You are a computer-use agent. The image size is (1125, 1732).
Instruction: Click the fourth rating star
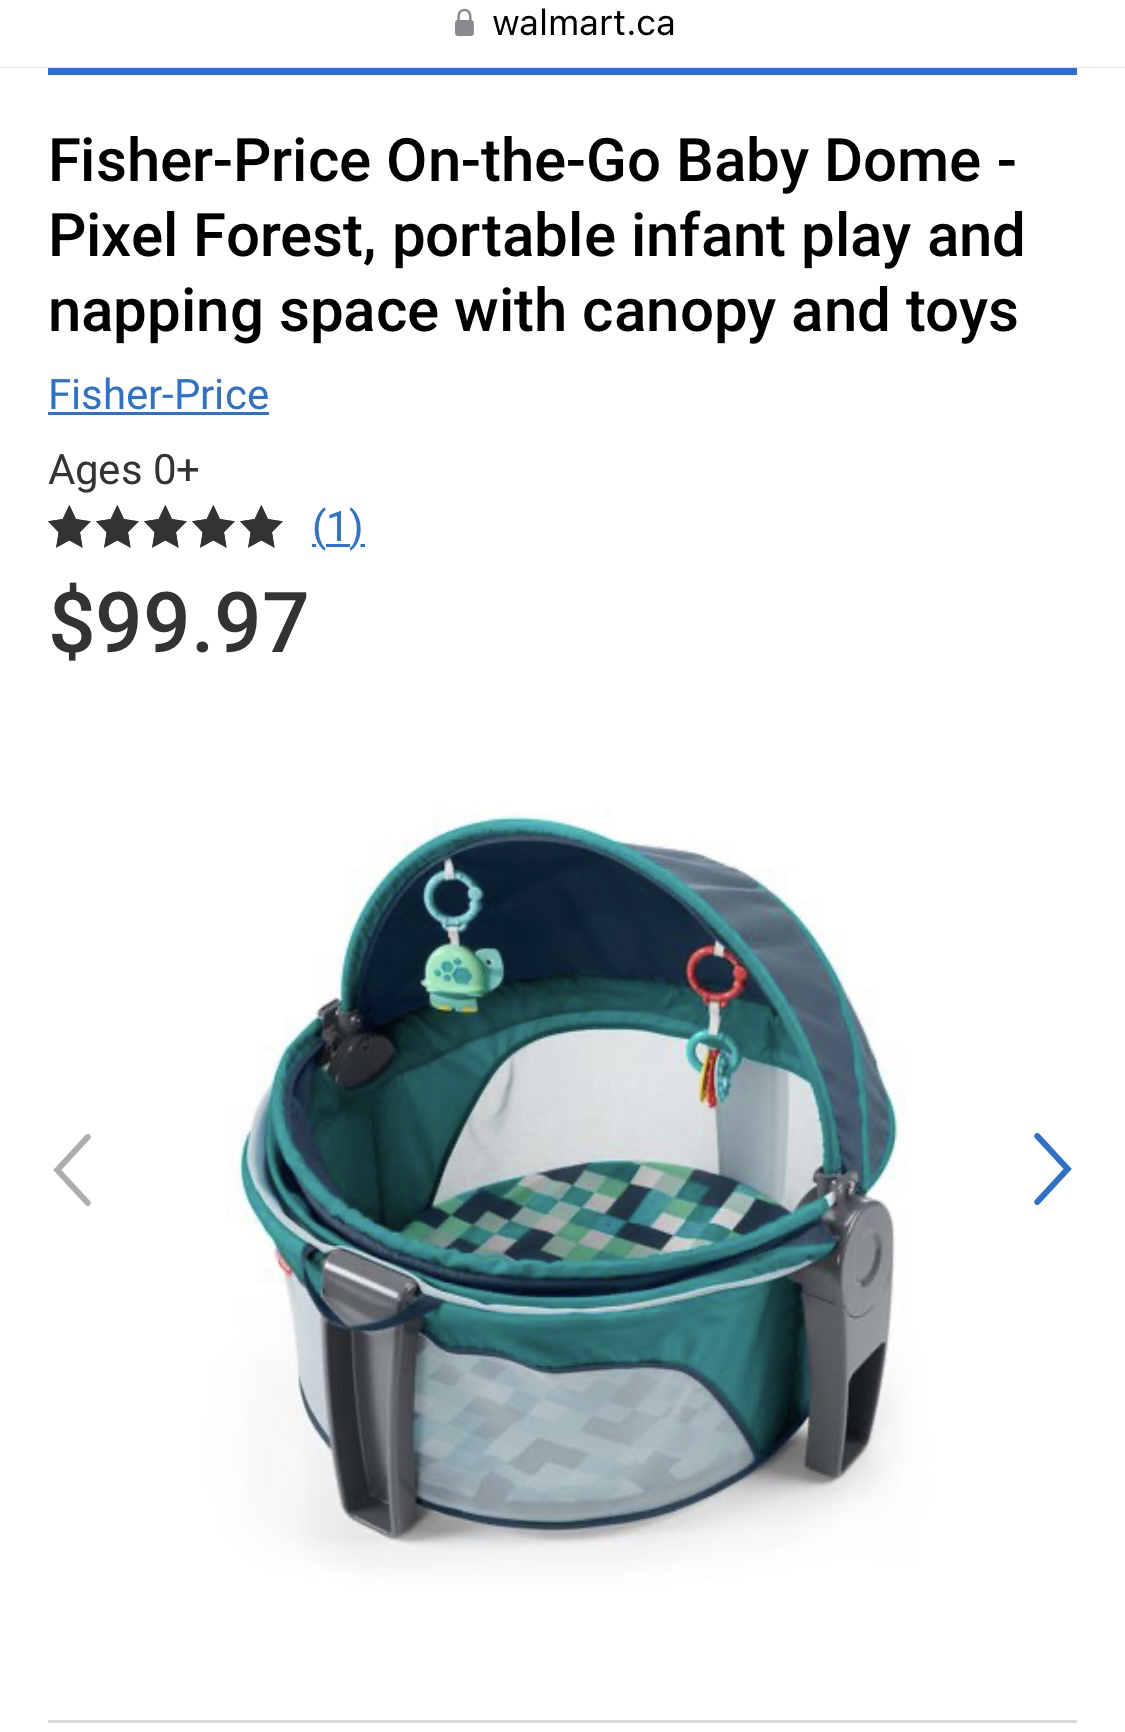pyautogui.click(x=214, y=527)
